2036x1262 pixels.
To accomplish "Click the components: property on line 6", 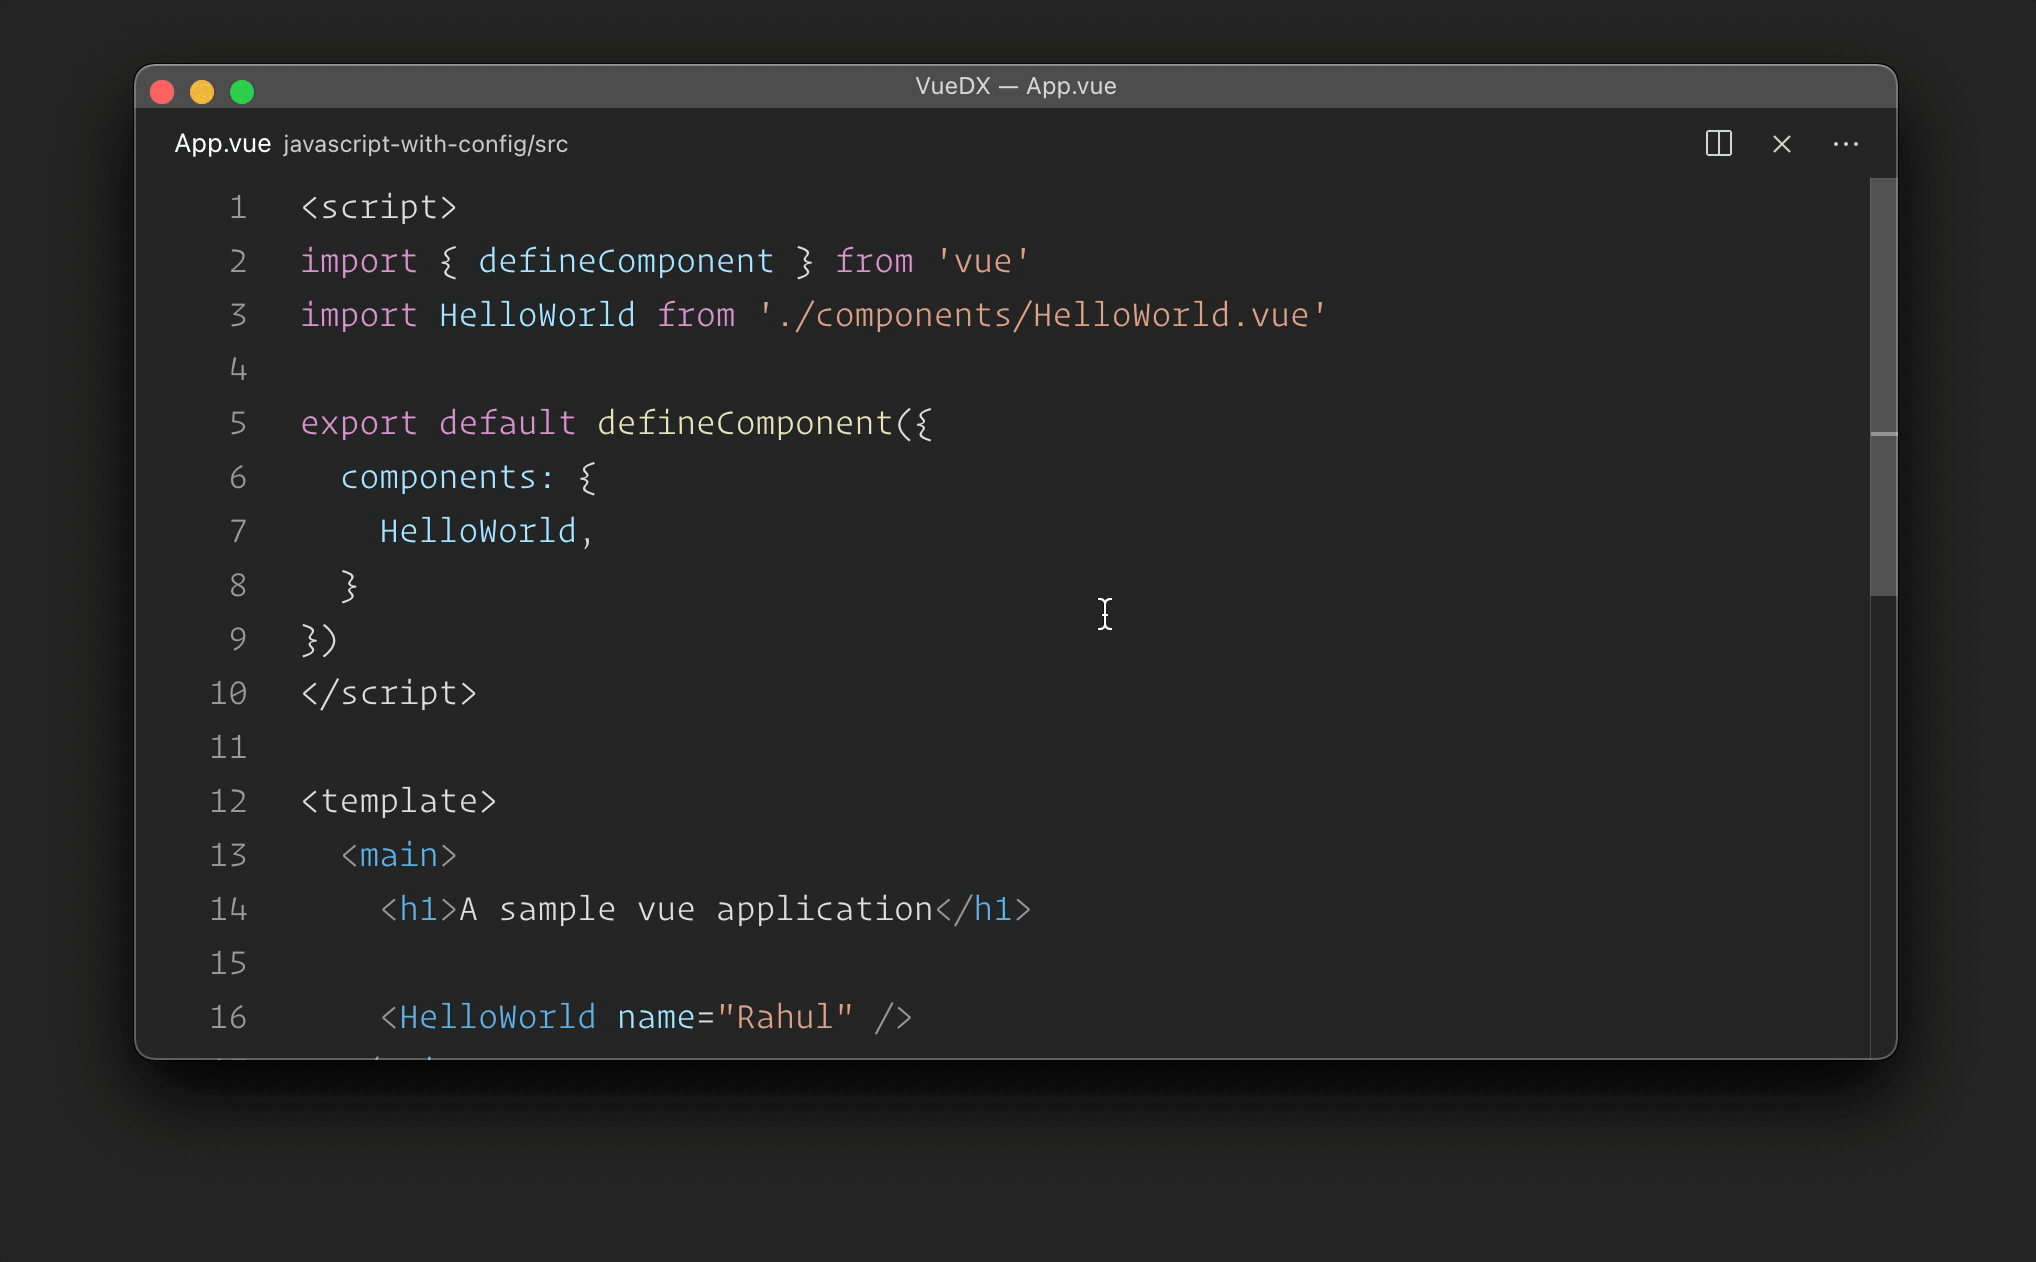I will coord(447,477).
